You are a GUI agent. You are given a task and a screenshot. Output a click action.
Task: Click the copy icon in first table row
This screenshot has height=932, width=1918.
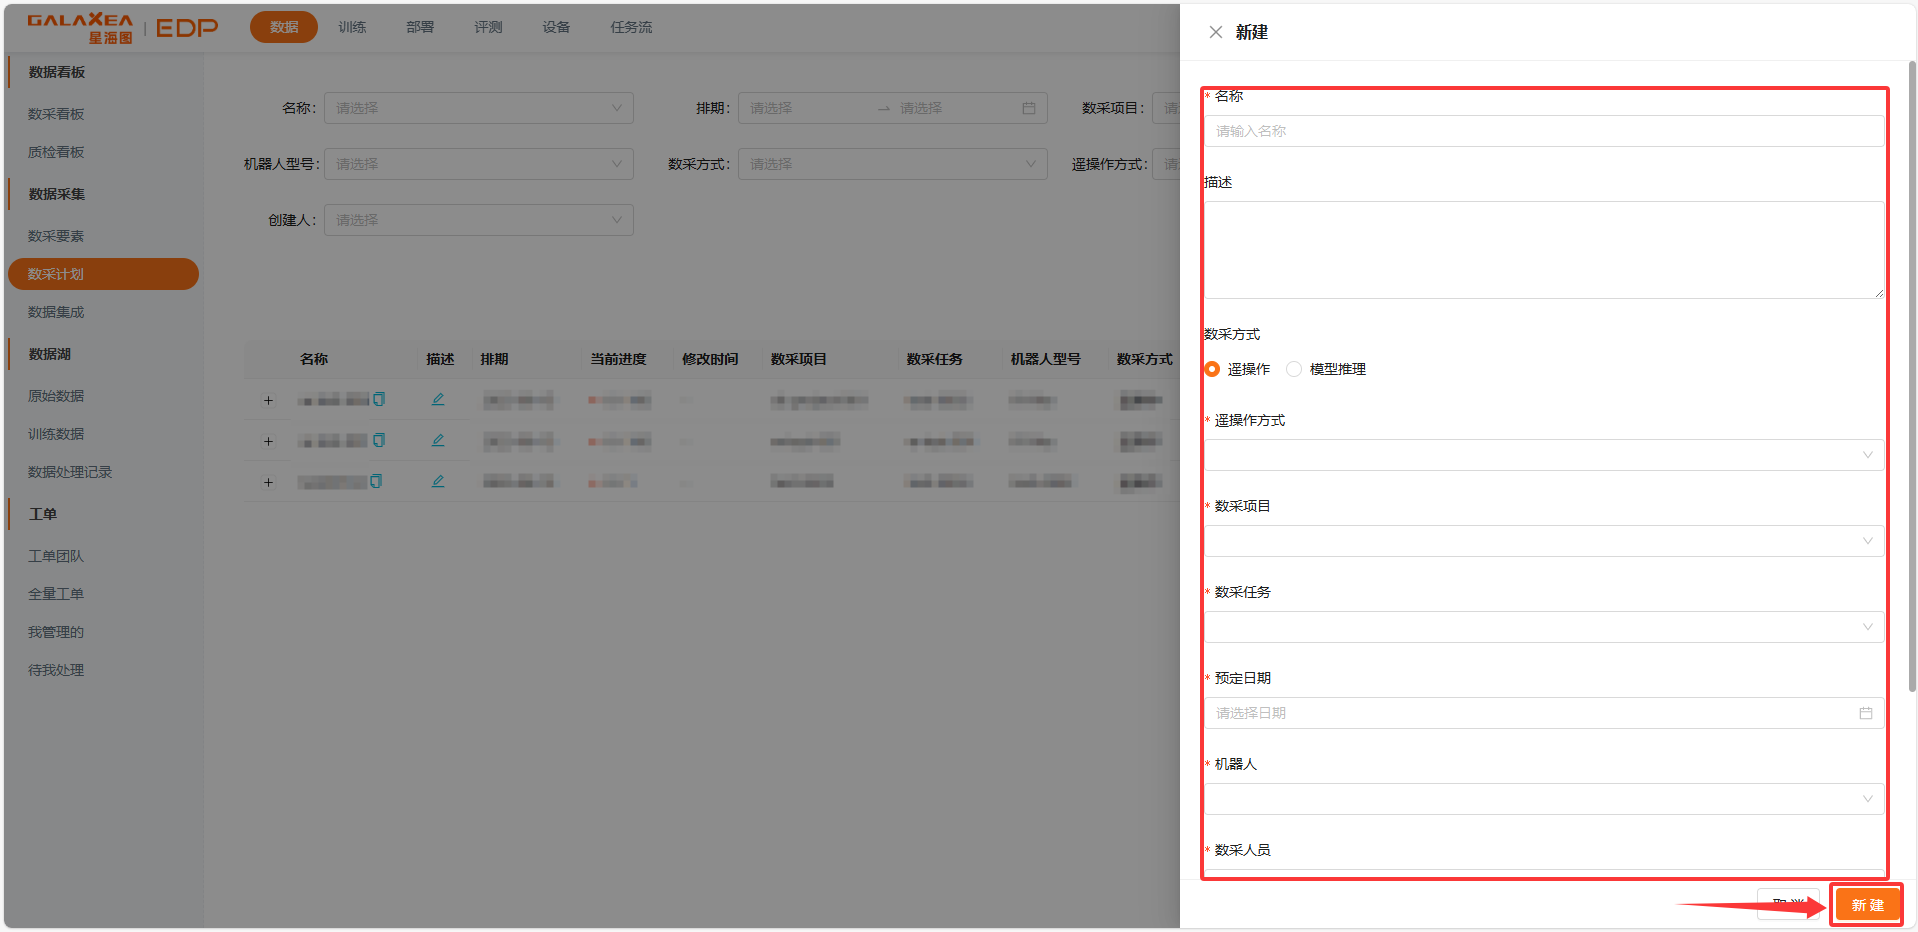[x=379, y=400]
